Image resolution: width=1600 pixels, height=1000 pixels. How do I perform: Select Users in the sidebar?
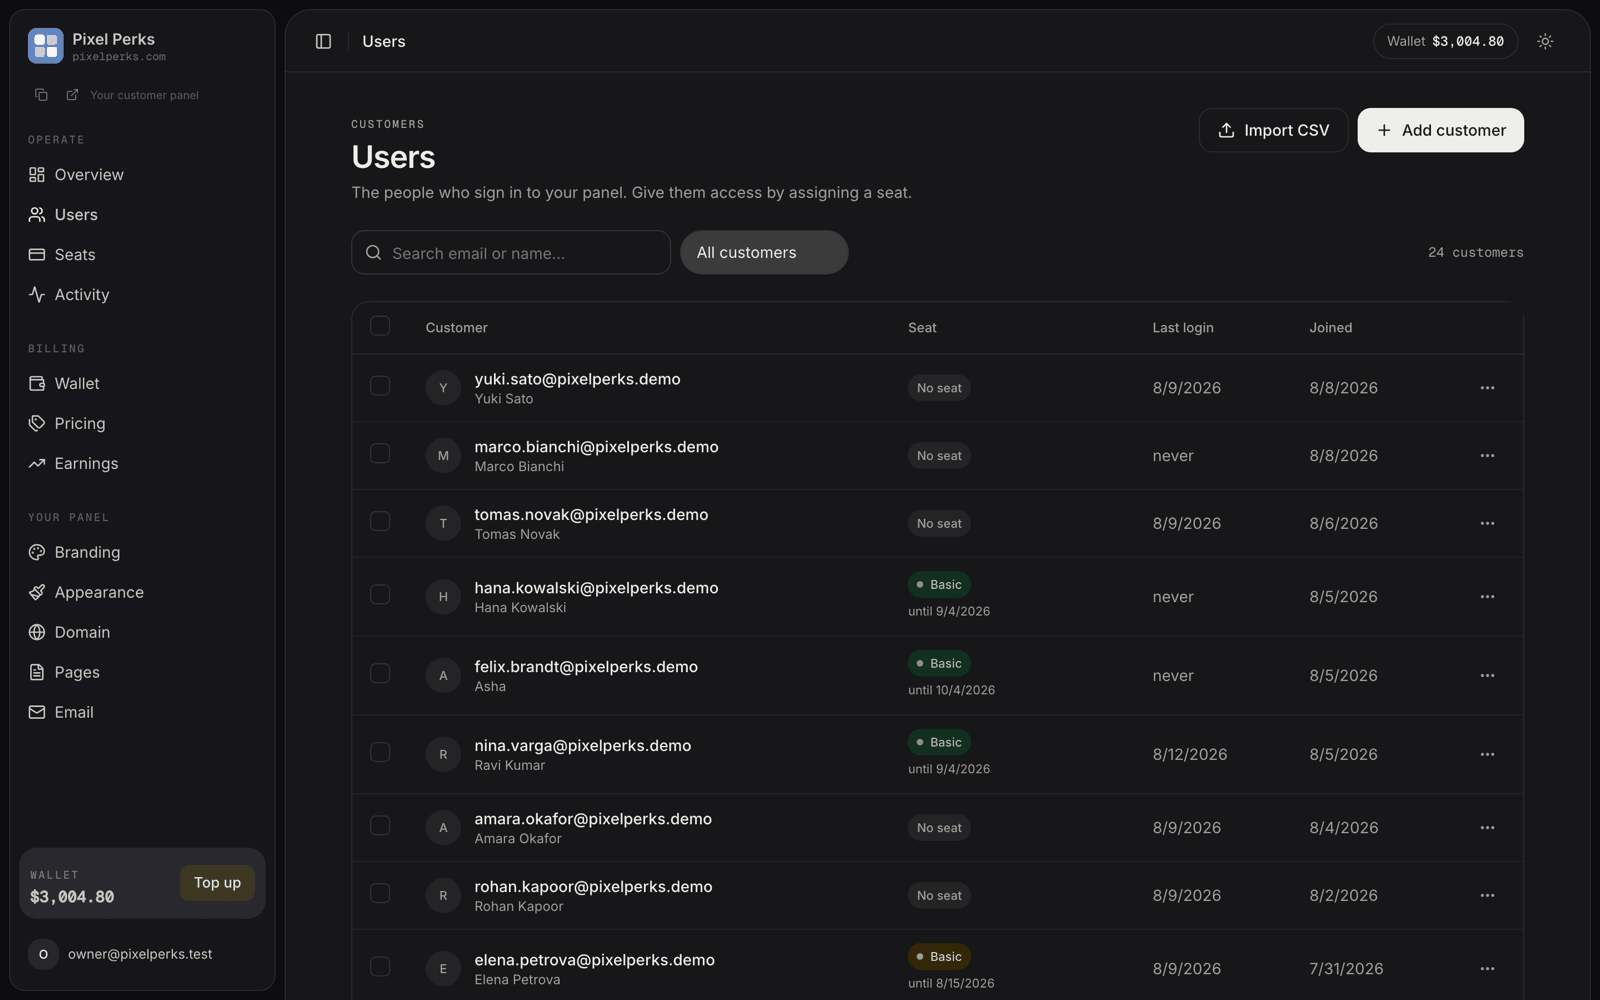(x=142, y=215)
